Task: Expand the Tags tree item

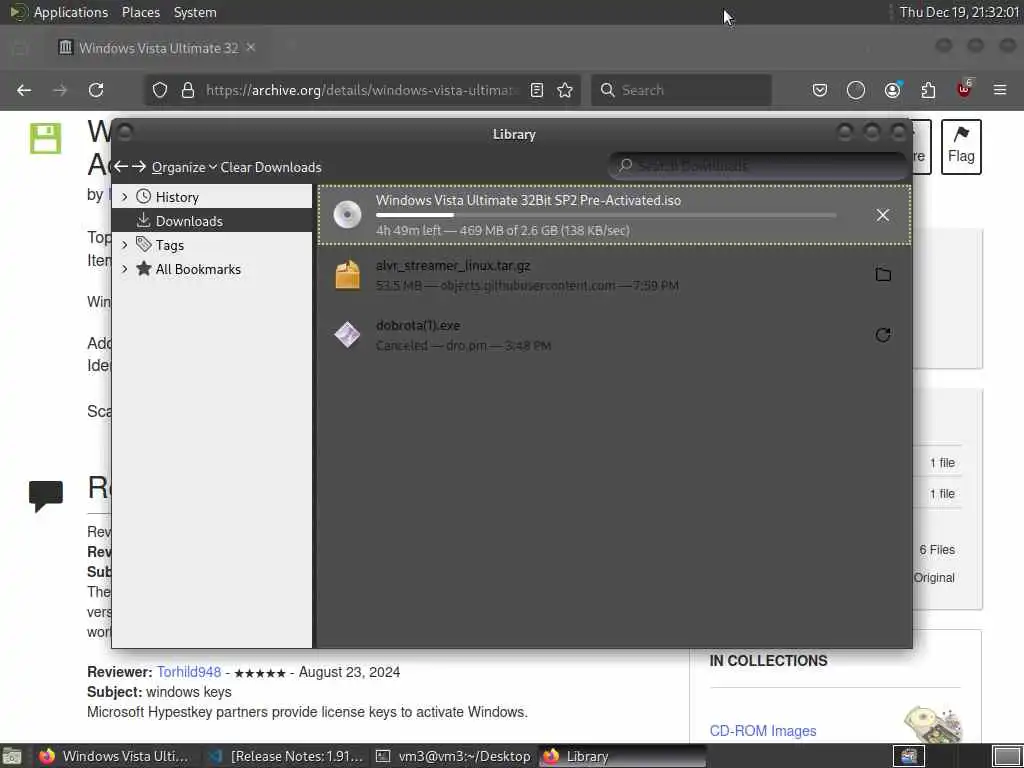Action: pyautogui.click(x=125, y=245)
